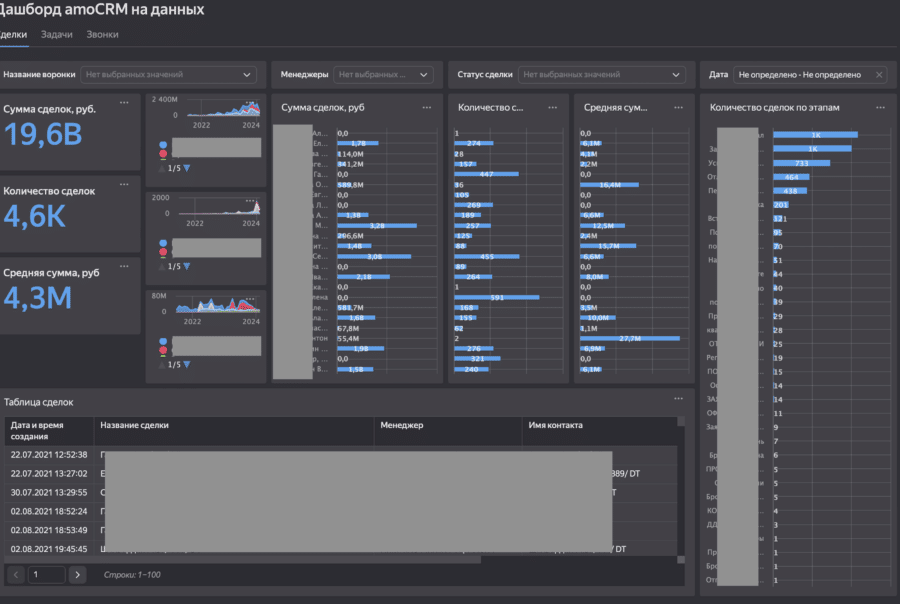Viewport: 900px width, 604px height.
Task: Click the table's vertical scrollbar
Action: (681, 422)
